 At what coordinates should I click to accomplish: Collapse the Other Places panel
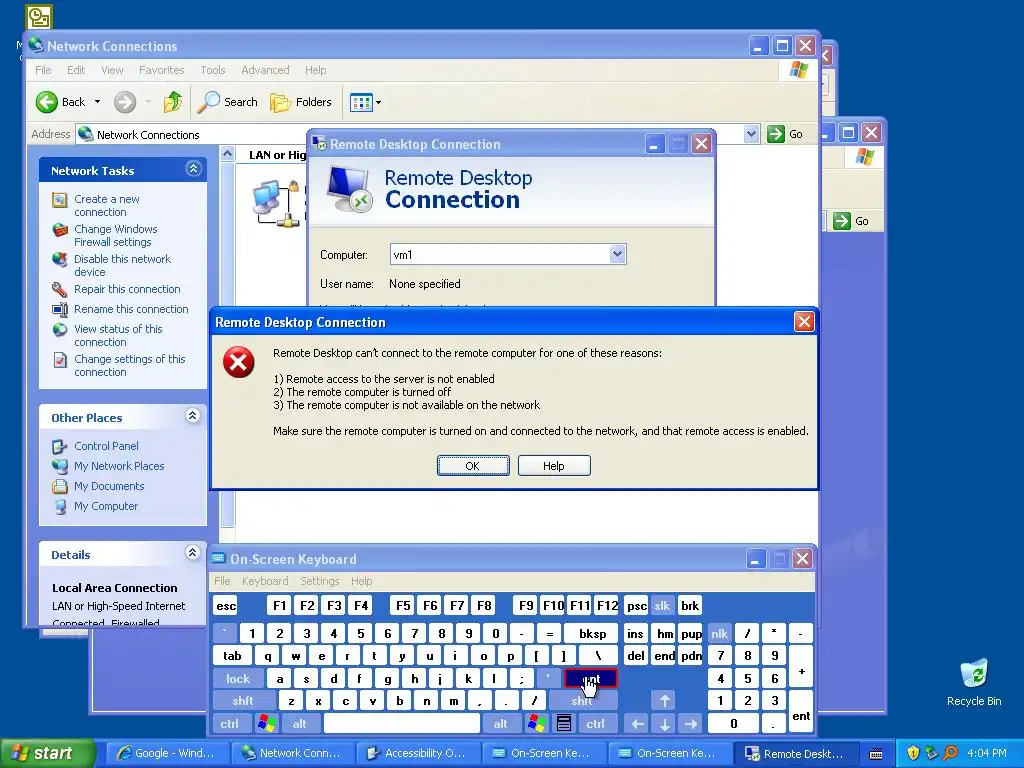pos(193,416)
